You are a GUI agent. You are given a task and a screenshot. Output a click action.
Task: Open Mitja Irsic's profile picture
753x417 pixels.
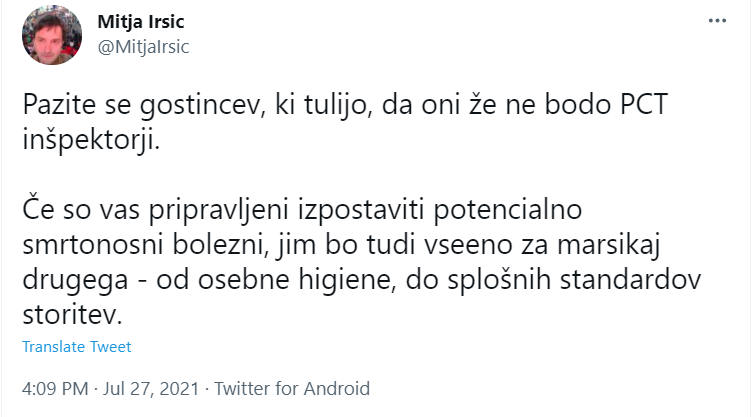[52, 35]
